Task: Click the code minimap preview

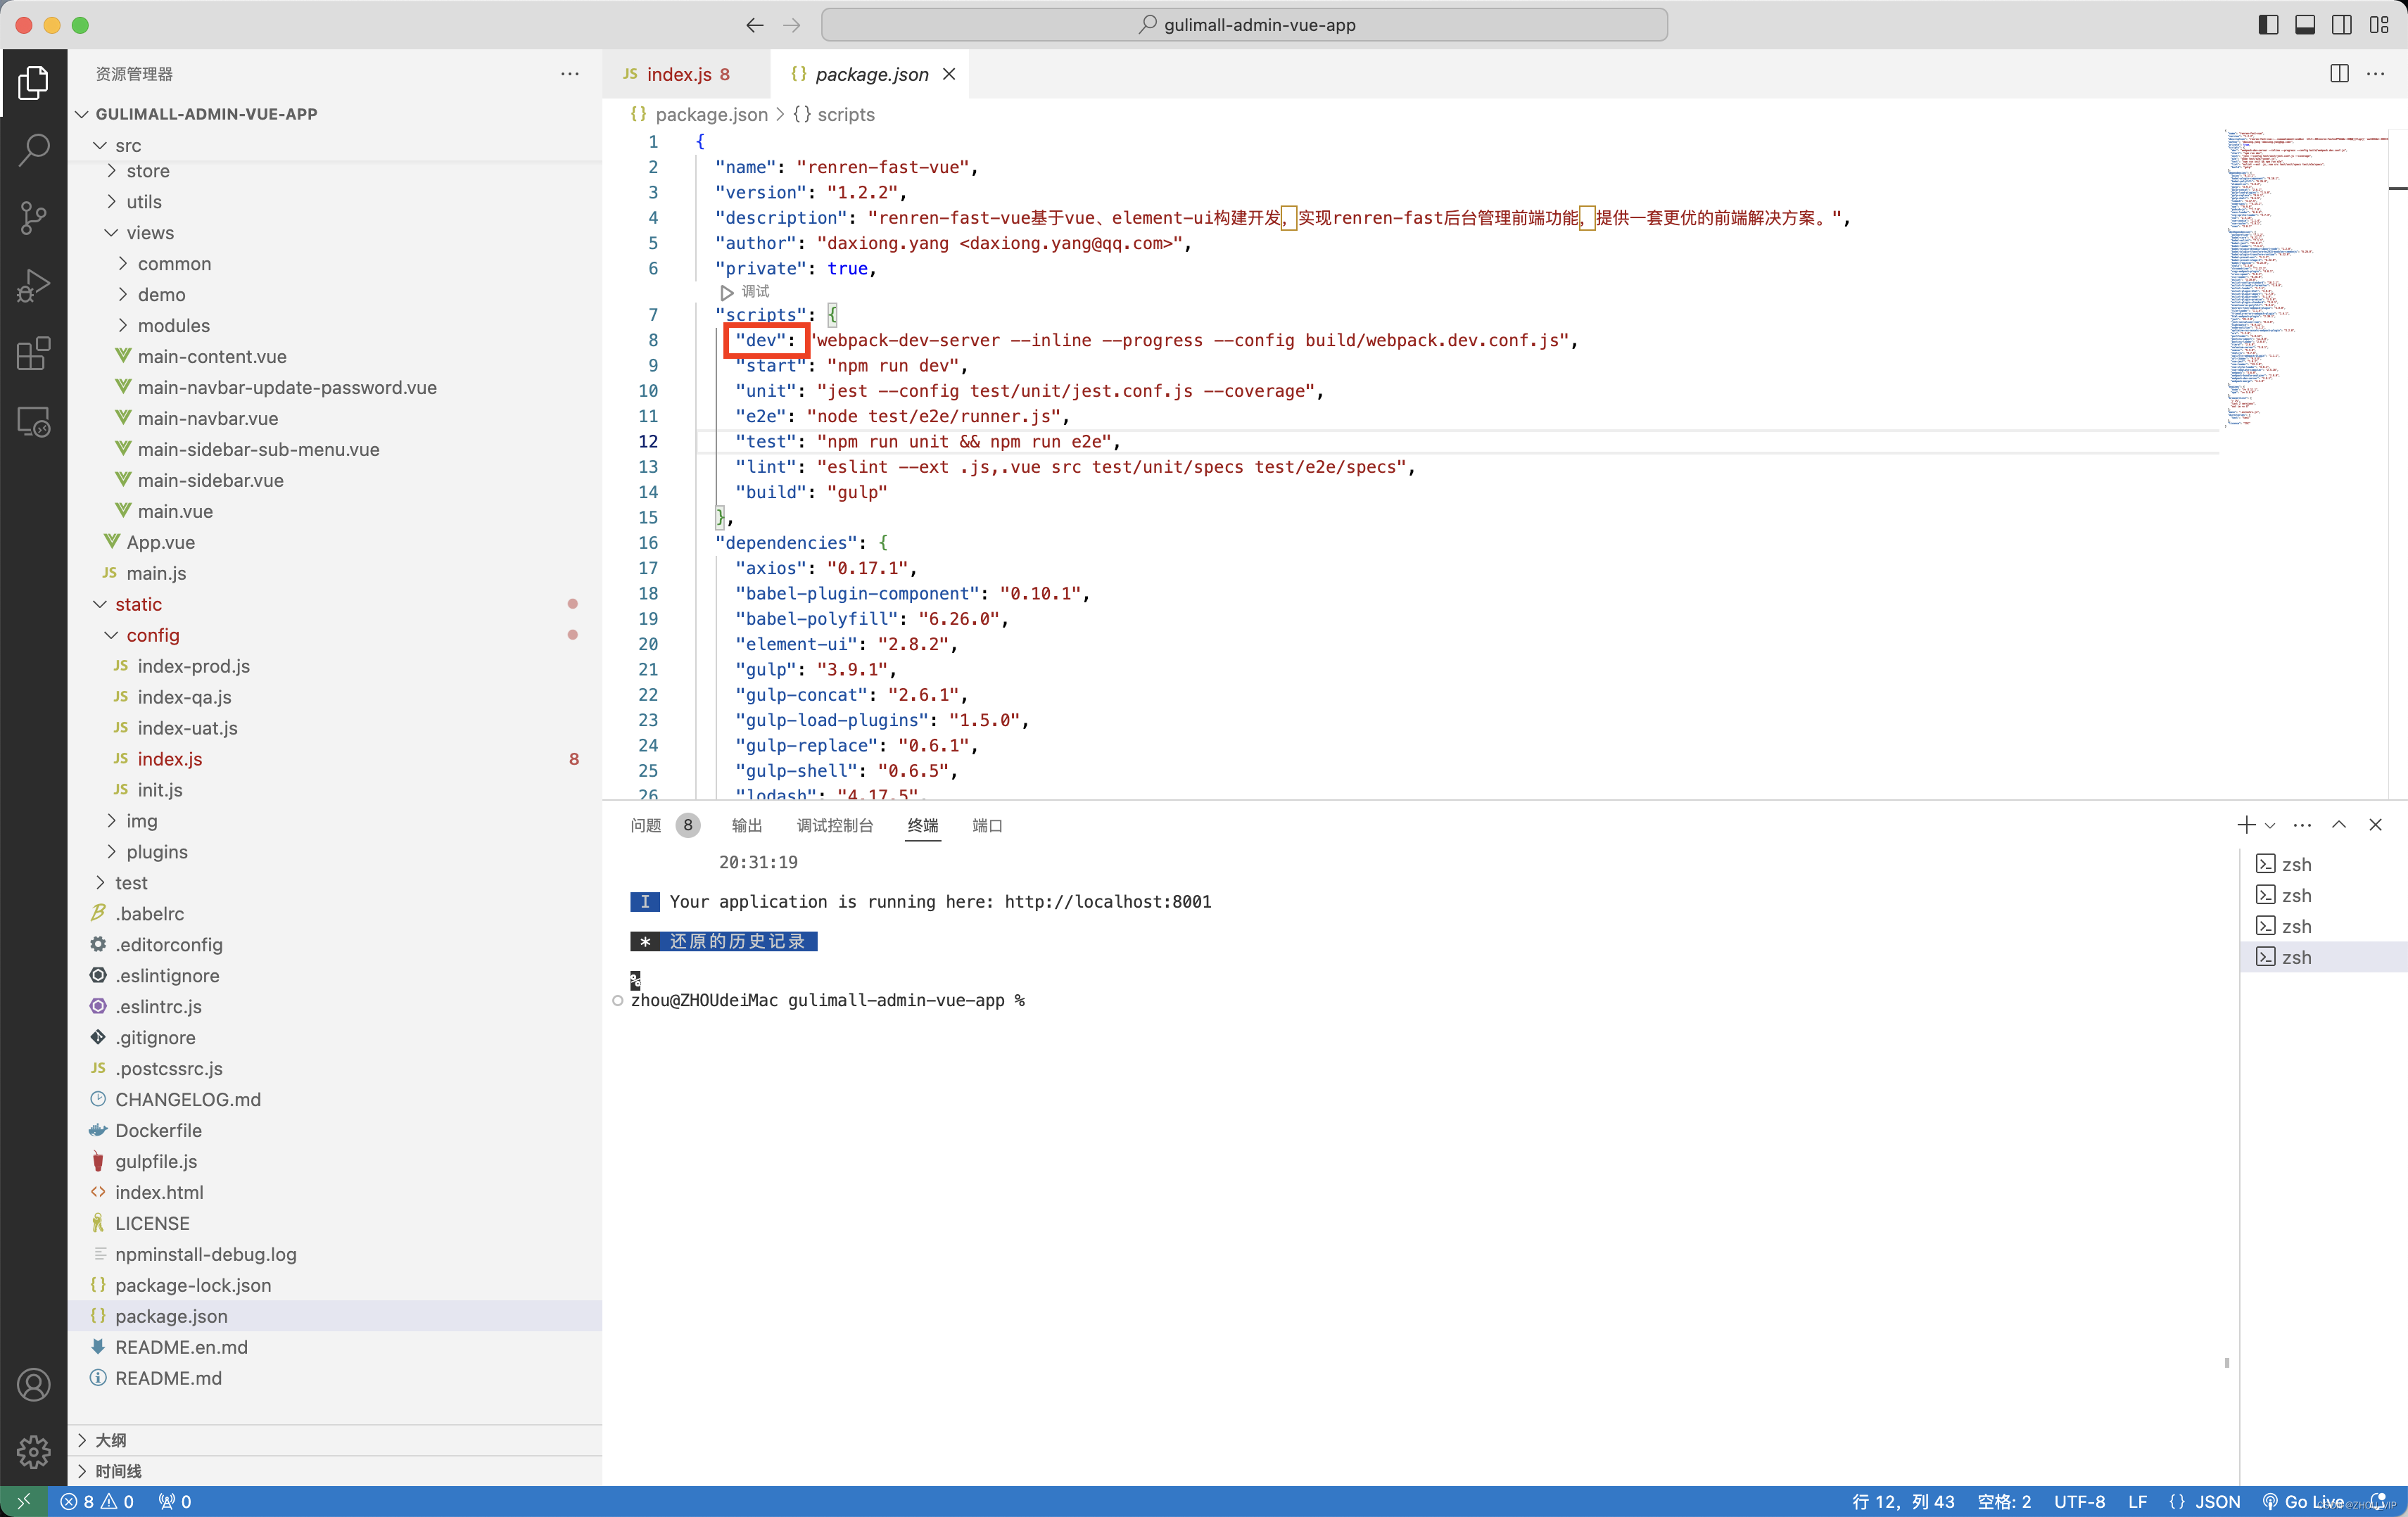Action: click(x=2306, y=280)
